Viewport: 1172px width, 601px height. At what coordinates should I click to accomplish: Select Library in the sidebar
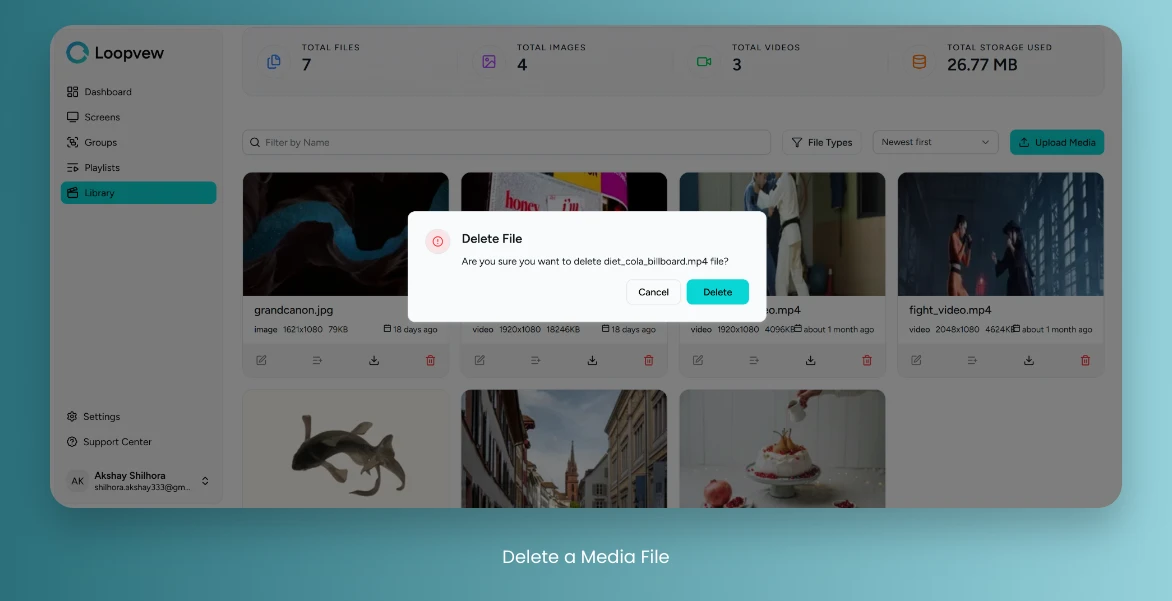[138, 193]
